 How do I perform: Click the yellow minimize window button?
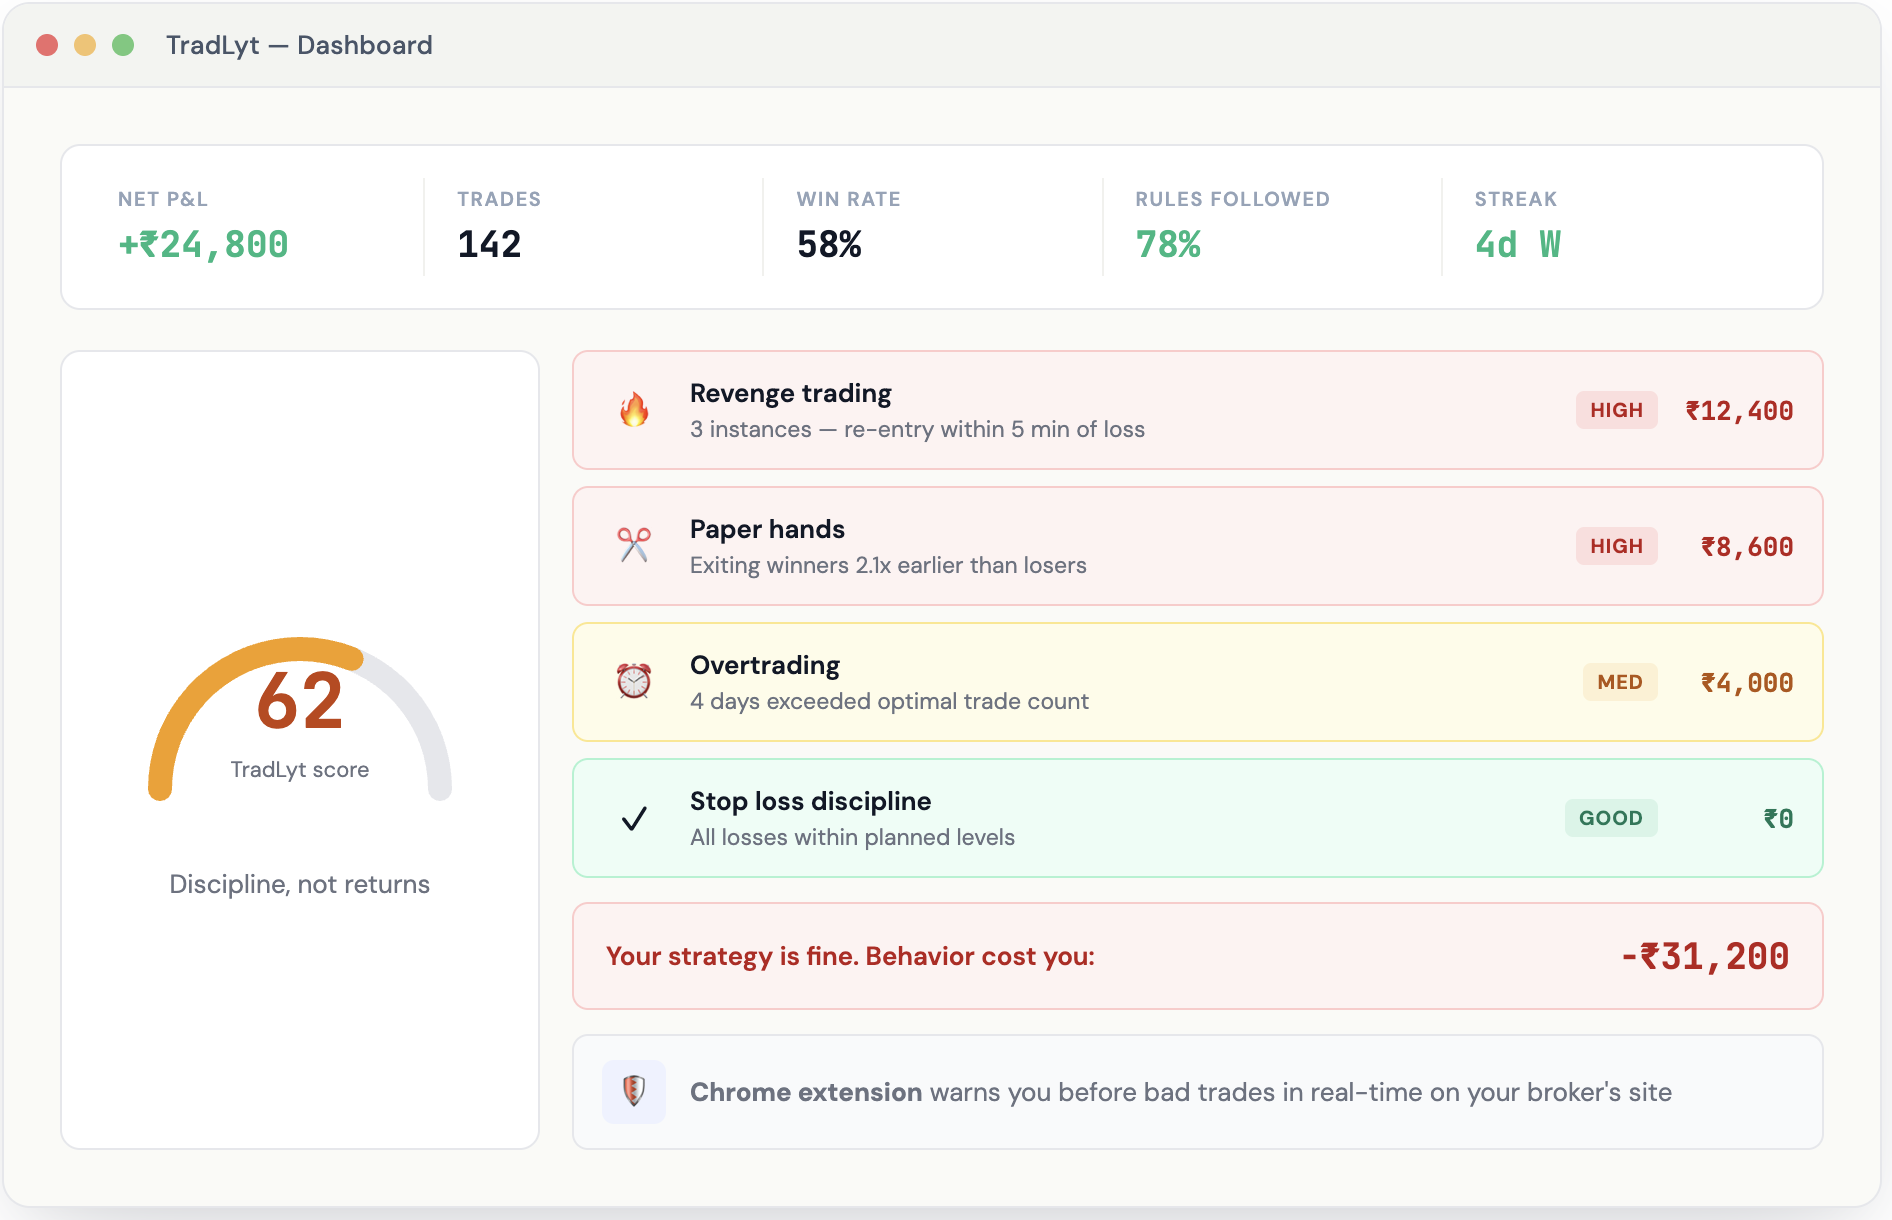85,45
